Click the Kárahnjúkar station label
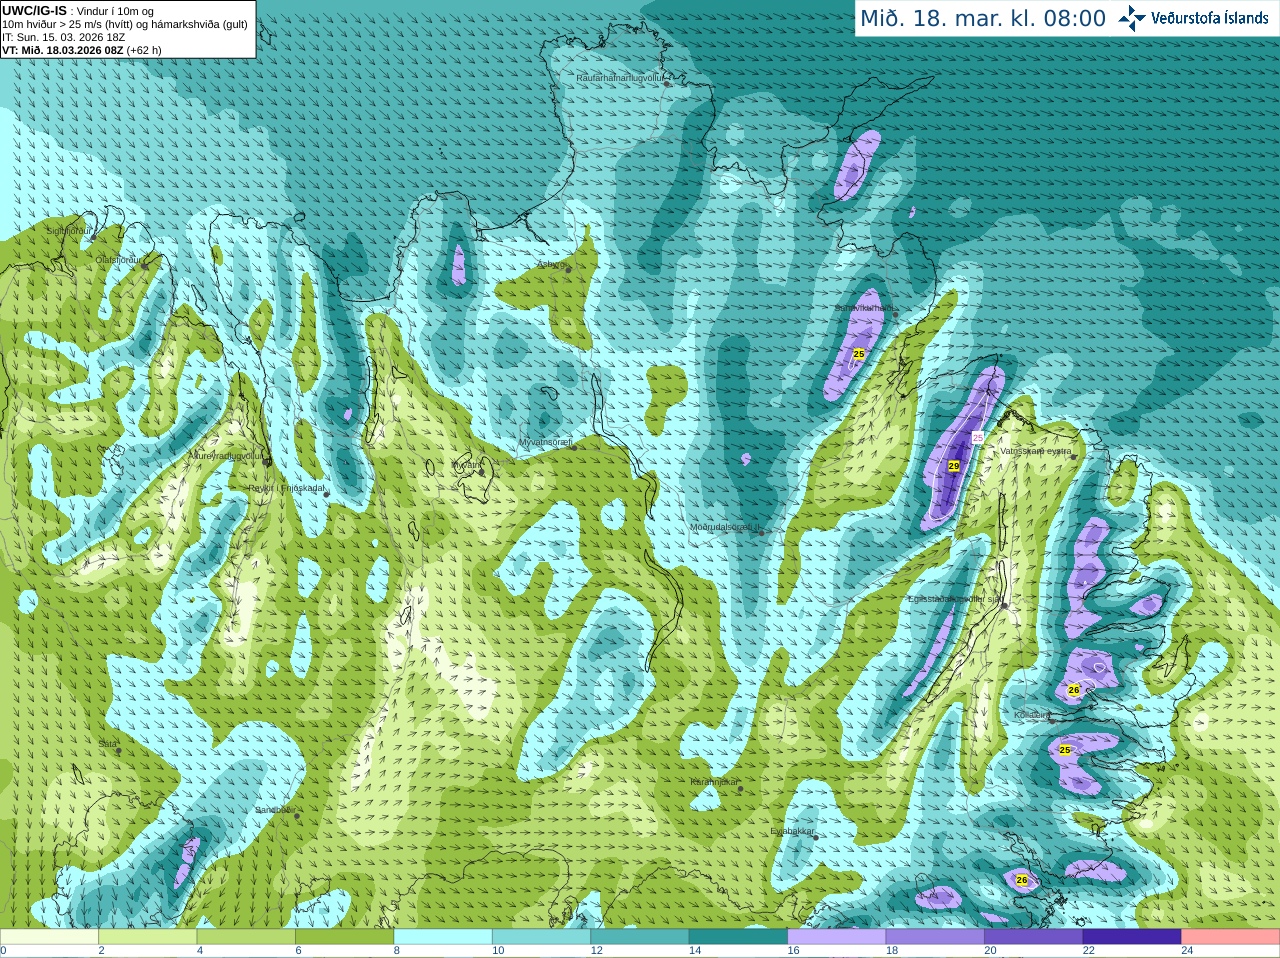Image resolution: width=1280 pixels, height=958 pixels. [x=715, y=782]
